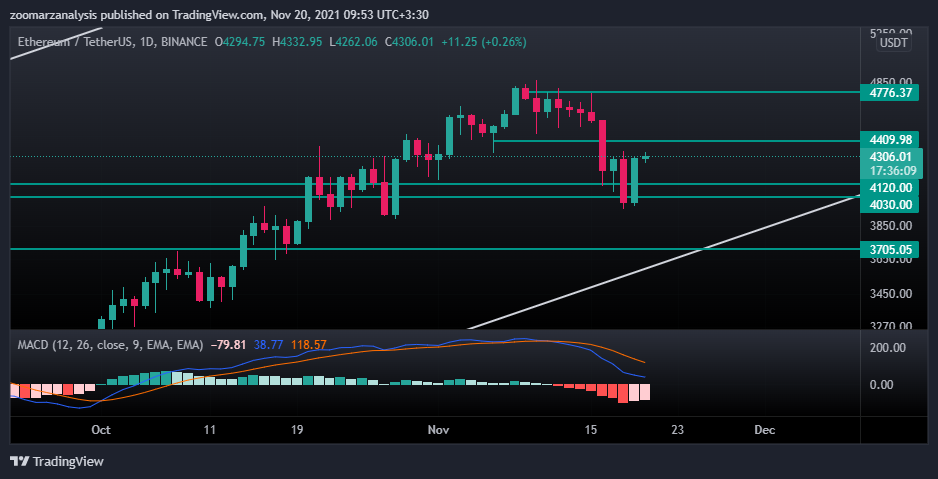This screenshot has height=479, width=938.
Task: Click the MACD 200.00 axis label
Action: click(x=887, y=347)
